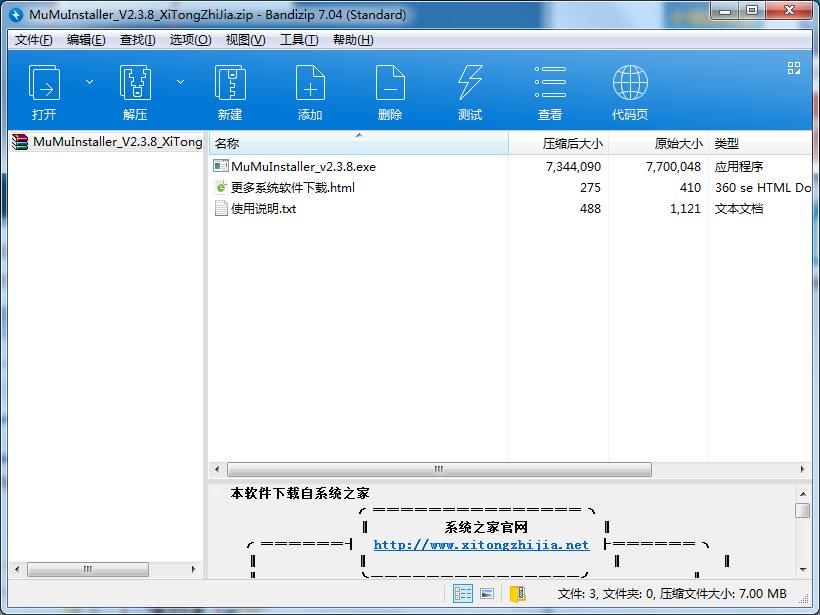Click the yellow archive icon in status bar
Image resolution: width=820 pixels, height=615 pixels.
click(517, 593)
